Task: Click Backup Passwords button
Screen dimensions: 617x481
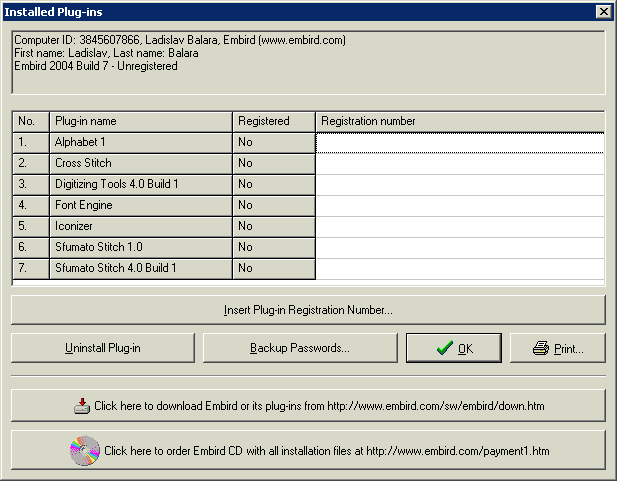Action: [300, 348]
